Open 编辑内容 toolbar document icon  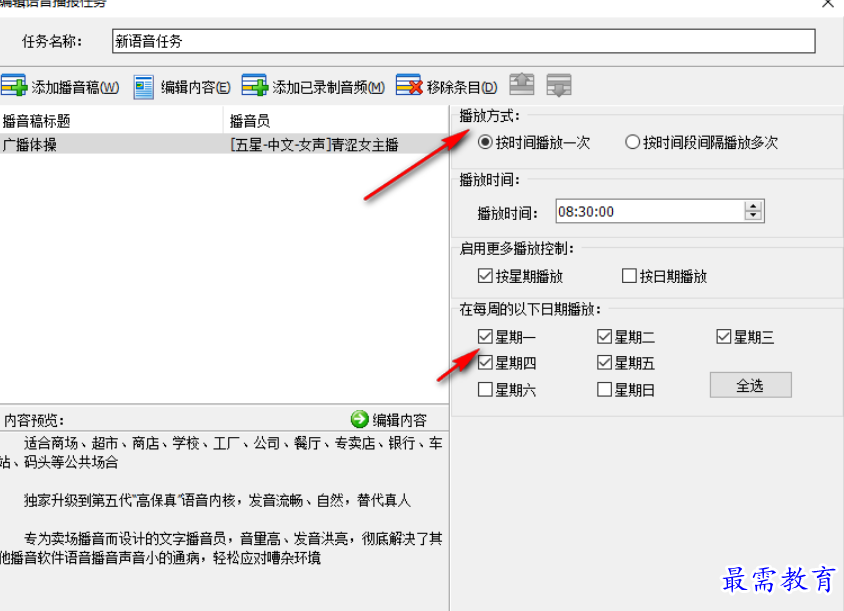[x=144, y=87]
